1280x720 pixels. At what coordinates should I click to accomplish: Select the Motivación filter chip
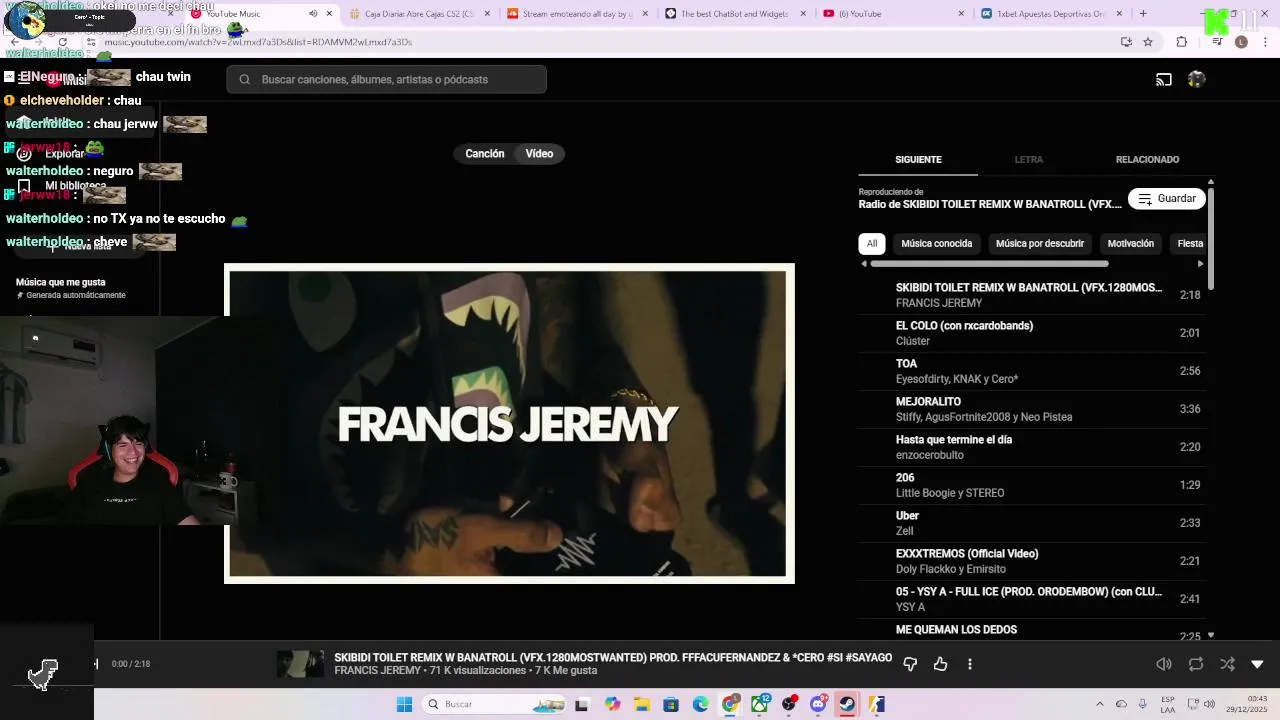(x=1131, y=244)
